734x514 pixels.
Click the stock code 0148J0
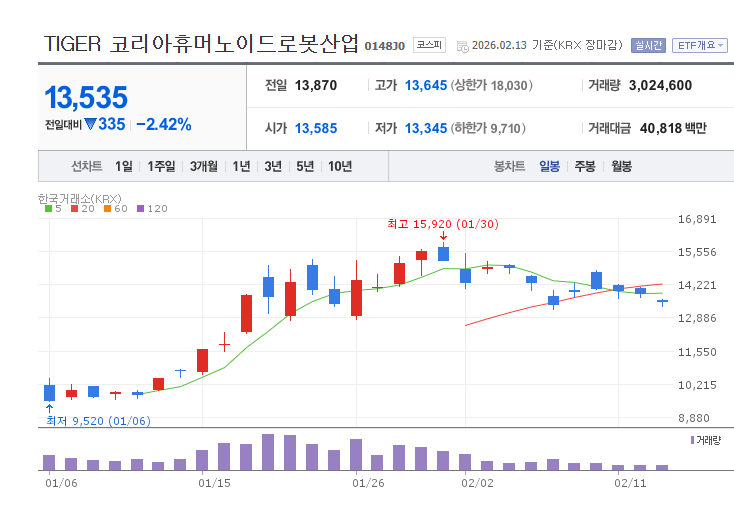click(385, 46)
